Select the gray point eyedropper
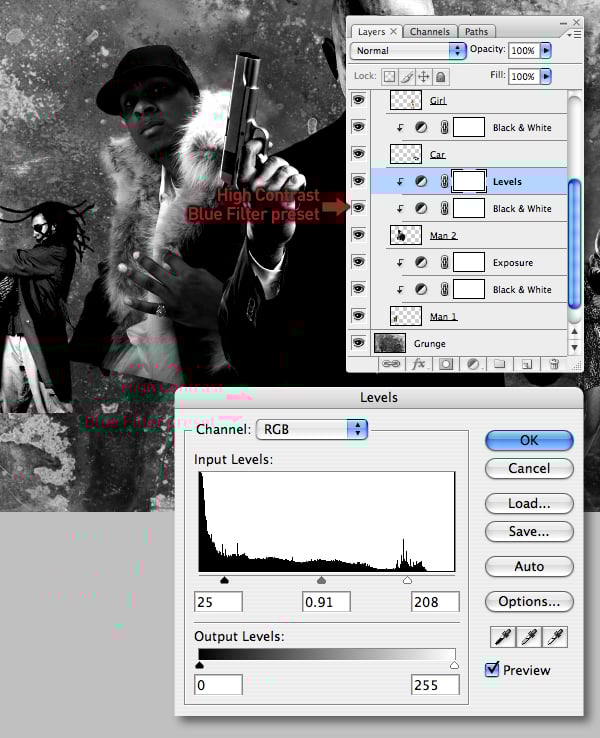This screenshot has height=738, width=600. 529,637
